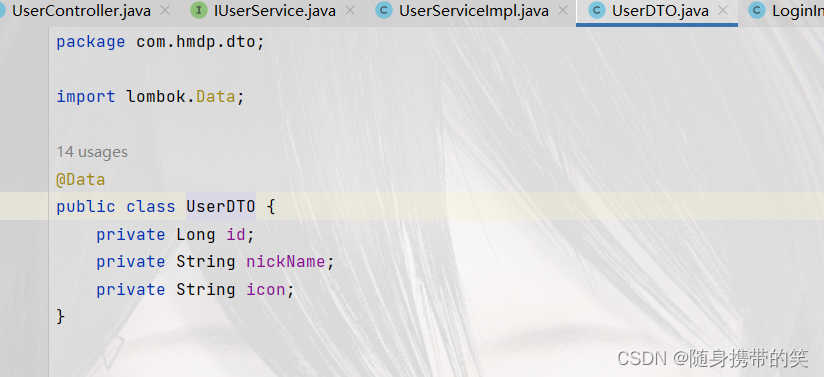The image size is (824, 377).
Task: Click the 'icon' field name
Action: 266,290
